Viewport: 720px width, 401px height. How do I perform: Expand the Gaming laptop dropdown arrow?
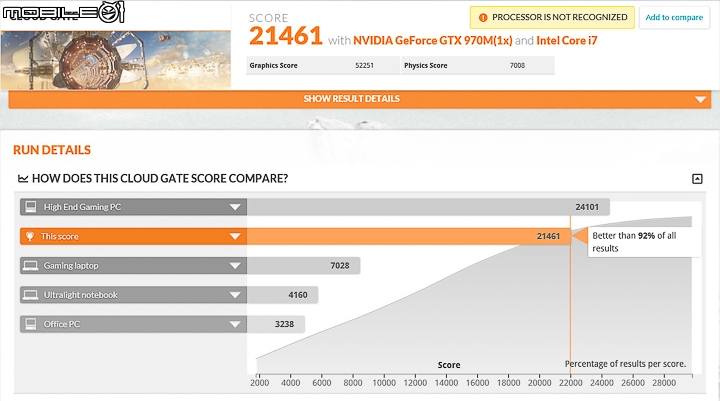235,266
